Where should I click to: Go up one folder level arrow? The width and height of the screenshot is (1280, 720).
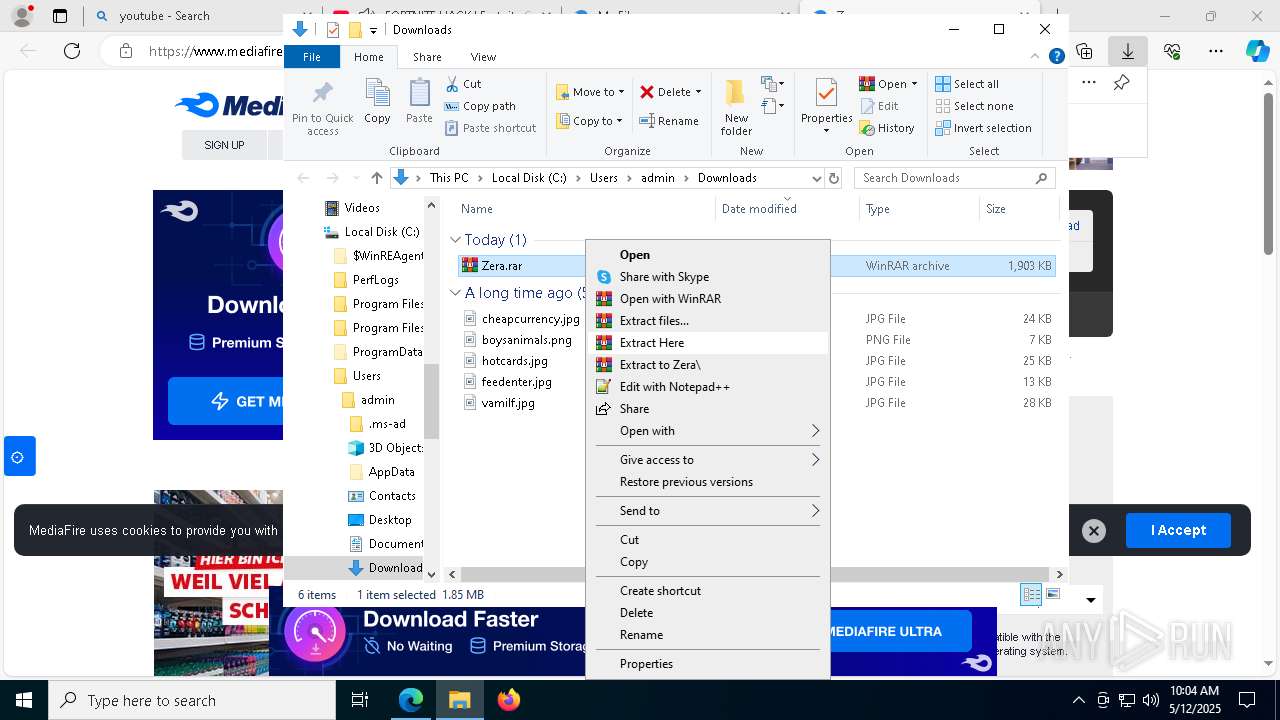click(x=376, y=178)
